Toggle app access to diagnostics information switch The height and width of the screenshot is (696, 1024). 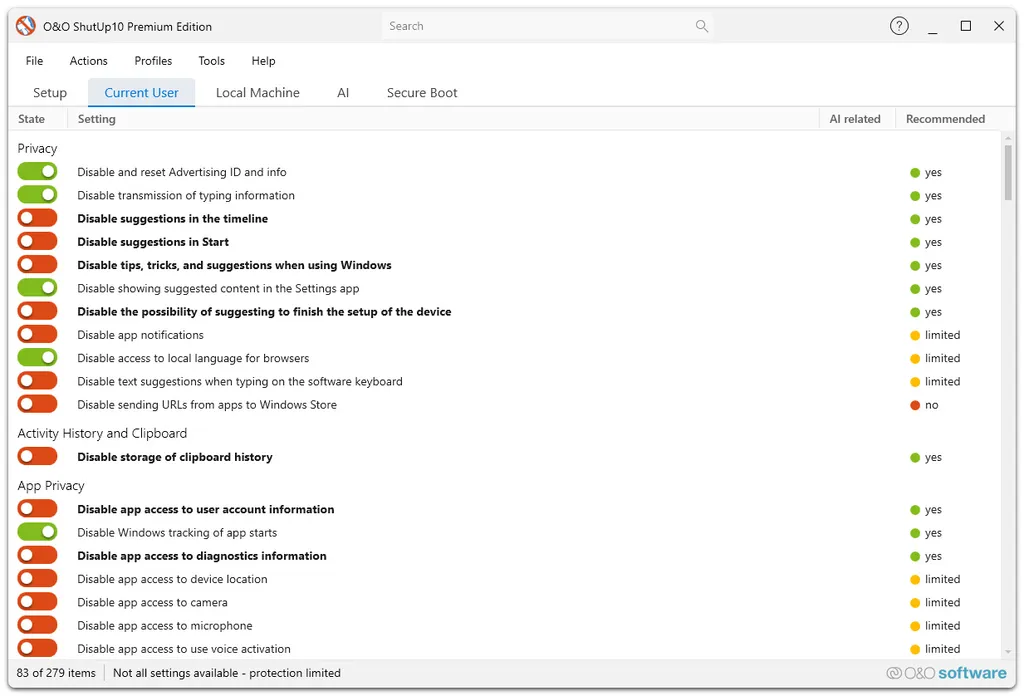37,556
